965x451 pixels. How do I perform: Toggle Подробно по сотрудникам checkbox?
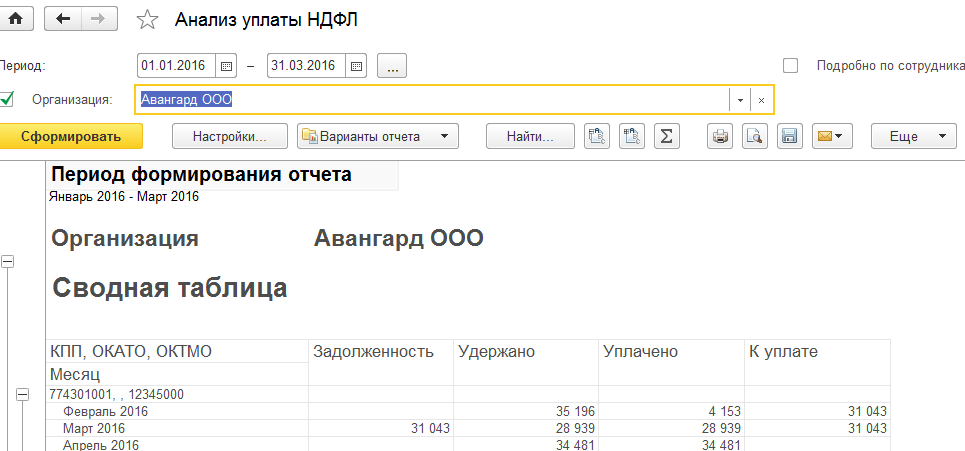[x=790, y=66]
